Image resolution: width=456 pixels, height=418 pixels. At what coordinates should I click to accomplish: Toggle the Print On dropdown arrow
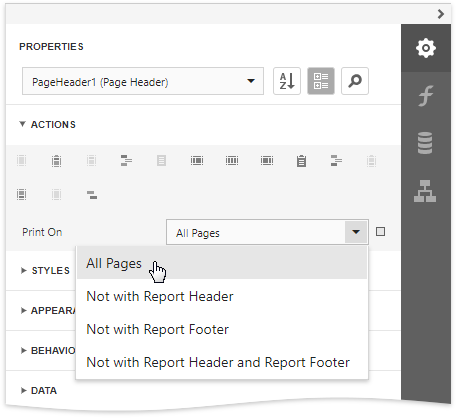tap(356, 232)
